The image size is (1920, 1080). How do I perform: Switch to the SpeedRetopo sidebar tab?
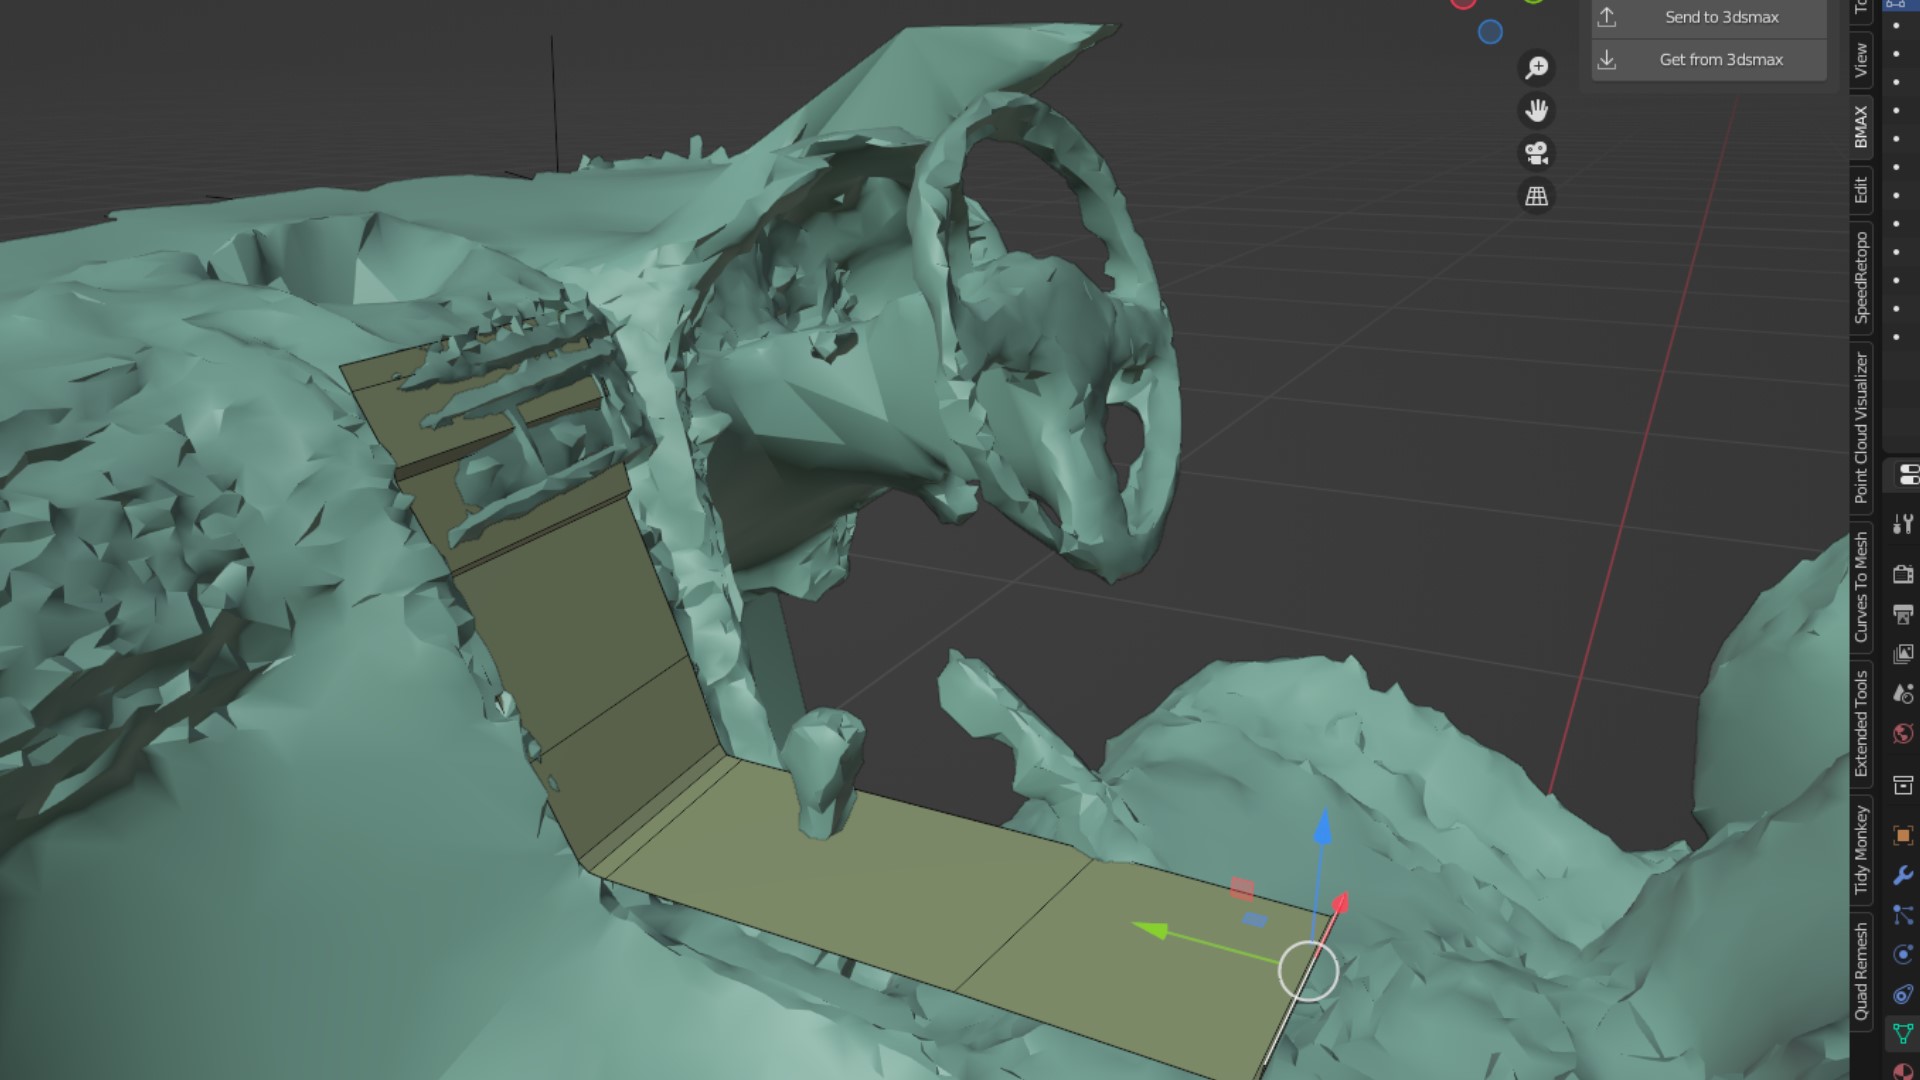click(x=1861, y=278)
